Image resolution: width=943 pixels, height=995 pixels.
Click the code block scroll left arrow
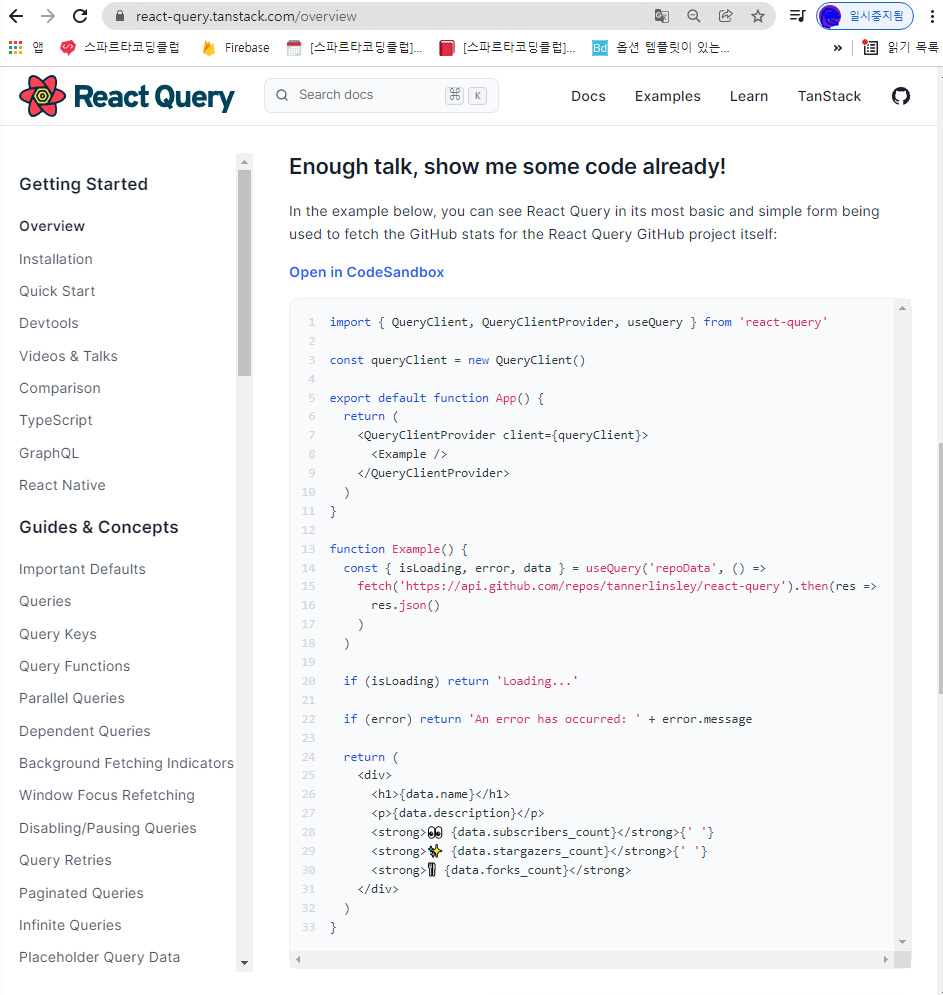coord(298,959)
